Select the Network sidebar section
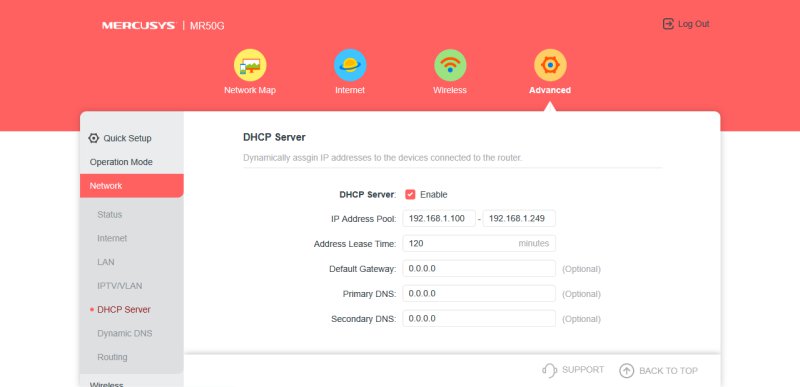This screenshot has height=387, width=800. point(132,186)
